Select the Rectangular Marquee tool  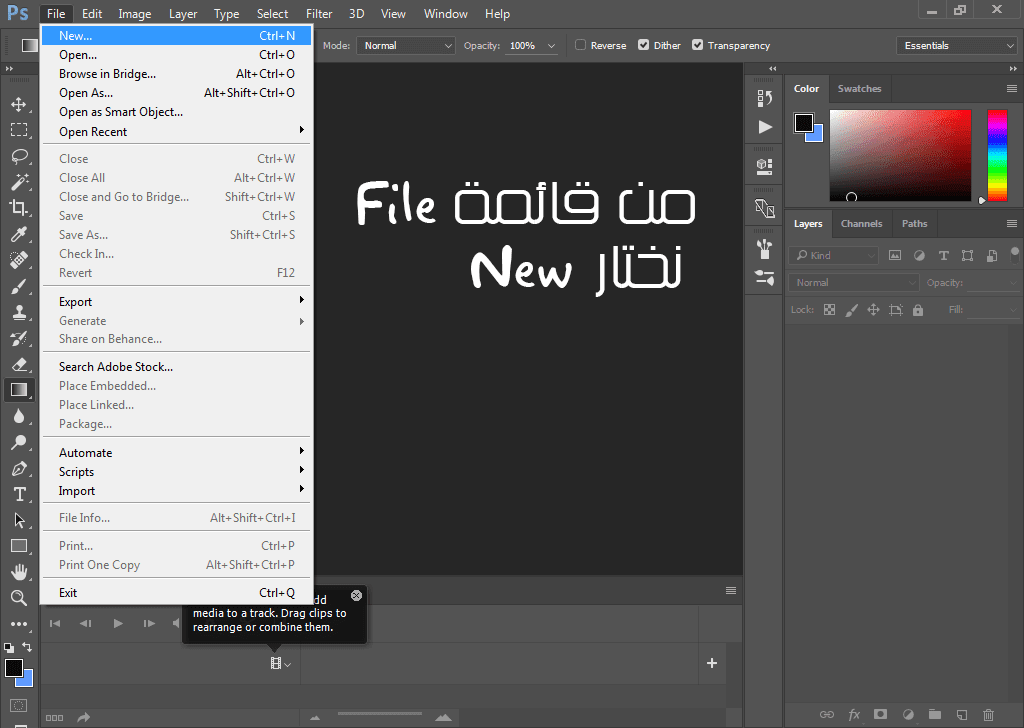[x=19, y=130]
